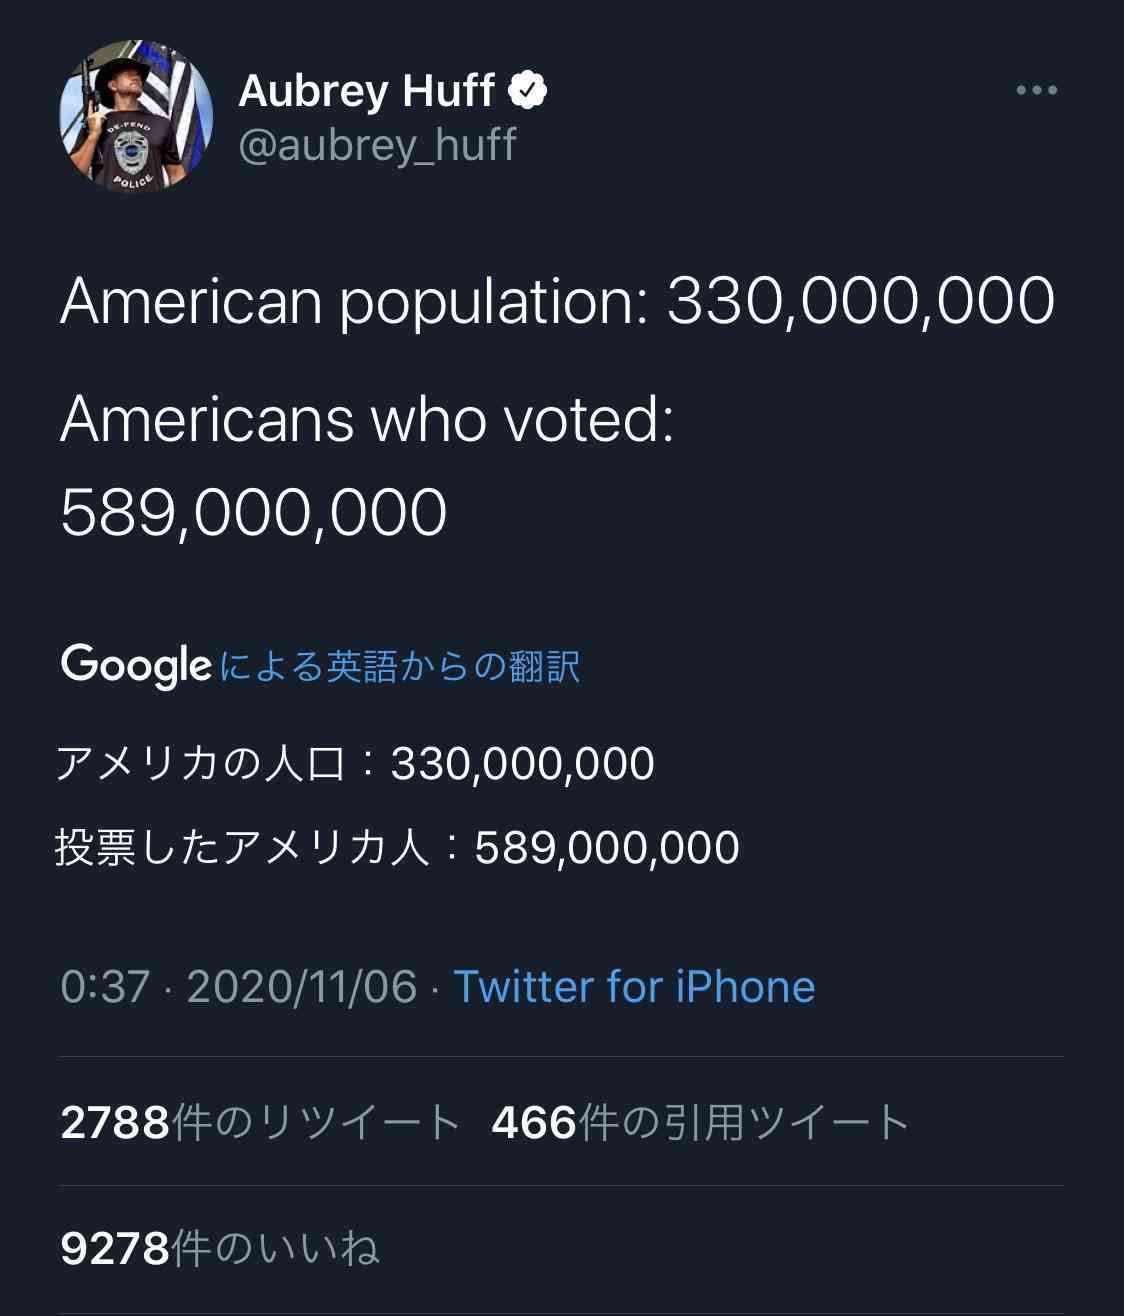Click the American population: 330,000,000 line
The width and height of the screenshot is (1124, 1316).
pos(557,300)
